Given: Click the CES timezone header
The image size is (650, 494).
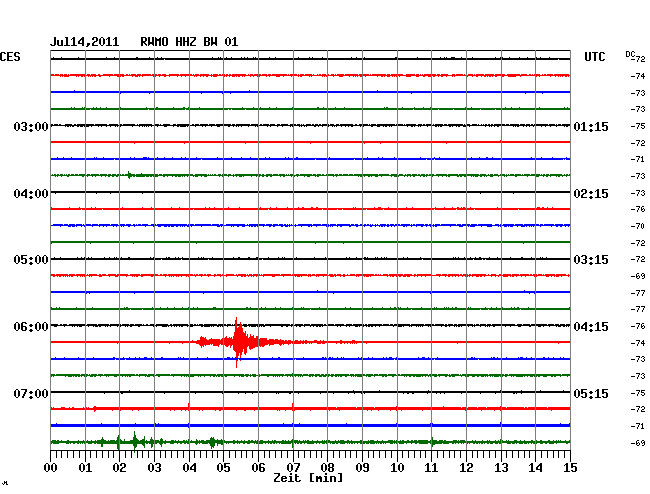Looking at the screenshot, I should tap(10, 57).
